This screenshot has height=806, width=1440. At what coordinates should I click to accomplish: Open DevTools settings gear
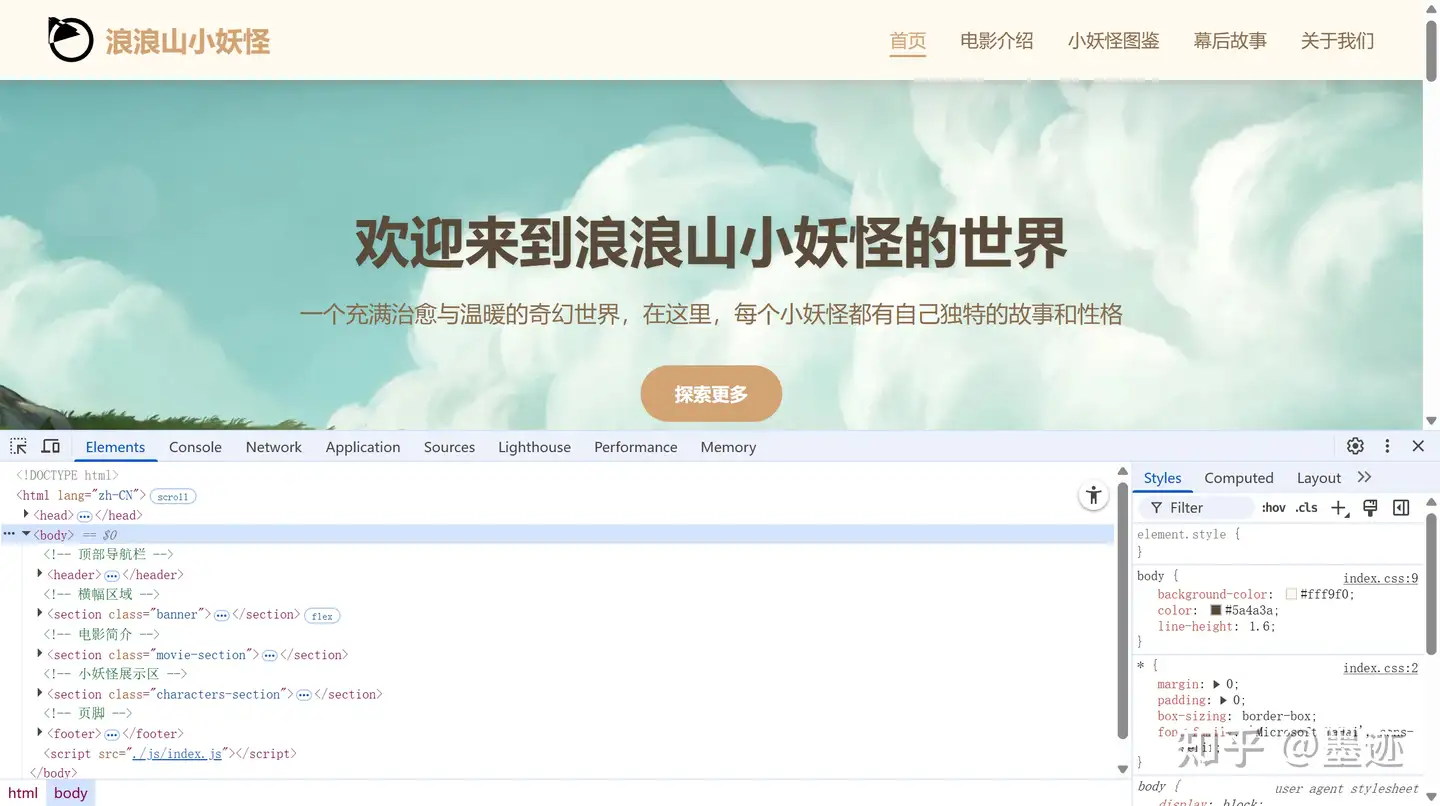pyautogui.click(x=1355, y=446)
